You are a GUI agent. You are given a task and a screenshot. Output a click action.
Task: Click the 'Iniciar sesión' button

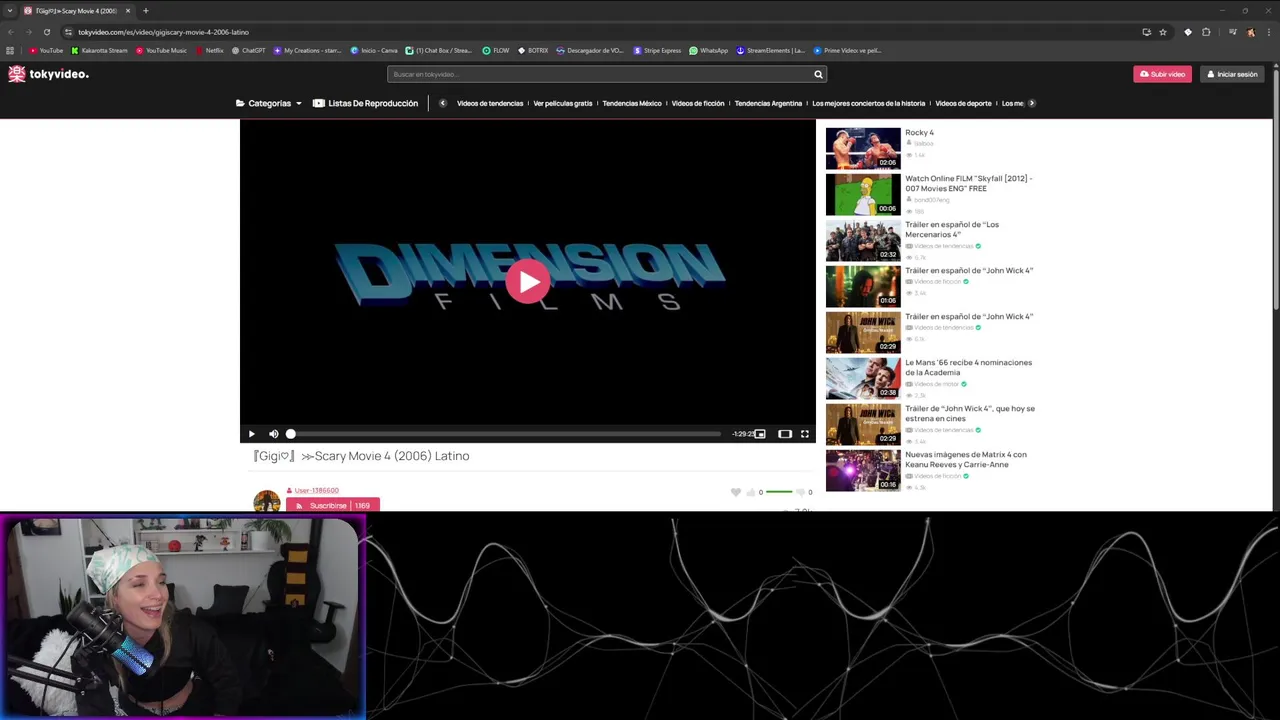pyautogui.click(x=1232, y=74)
